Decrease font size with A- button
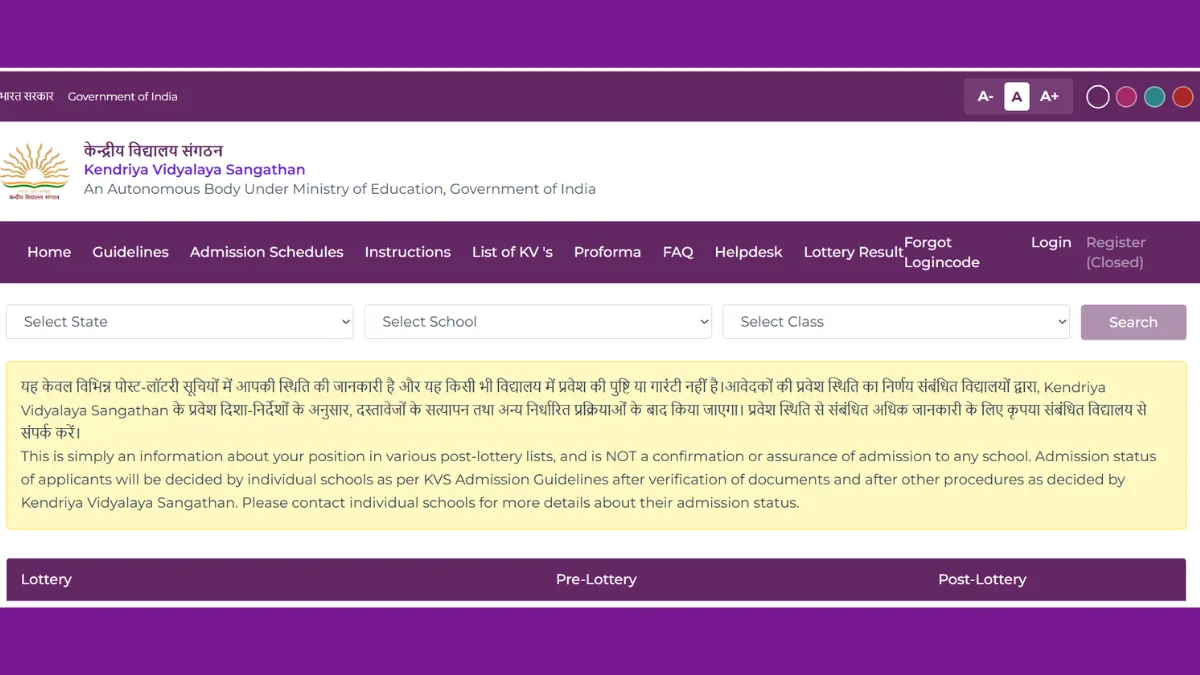 [x=985, y=97]
